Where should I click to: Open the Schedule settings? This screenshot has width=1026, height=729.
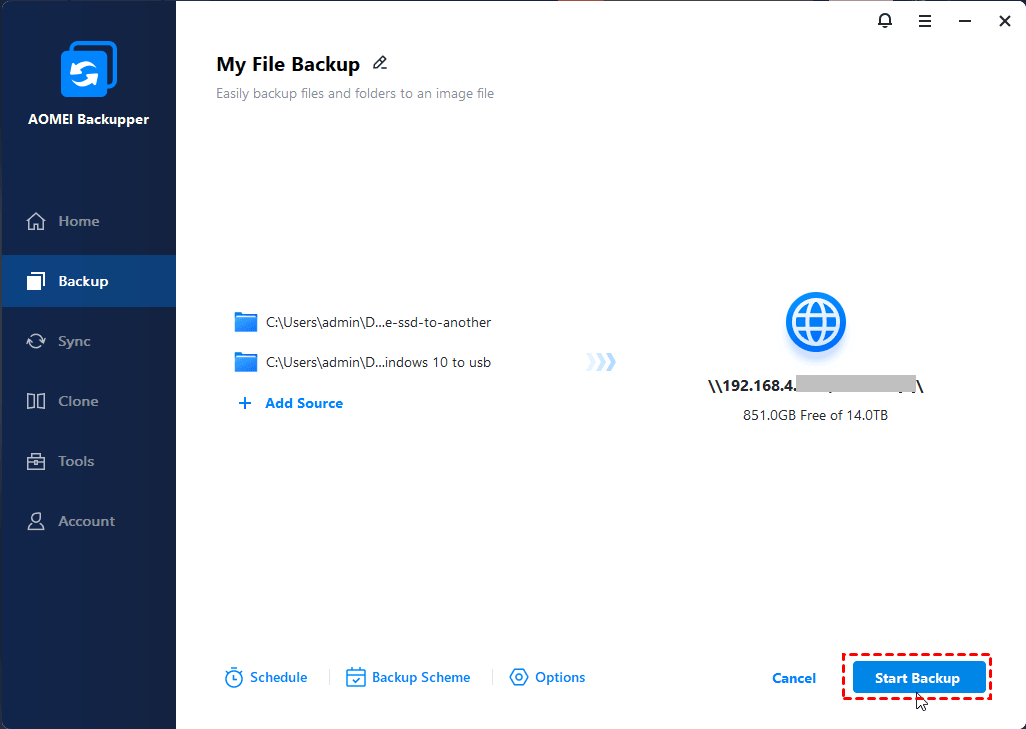tap(278, 677)
